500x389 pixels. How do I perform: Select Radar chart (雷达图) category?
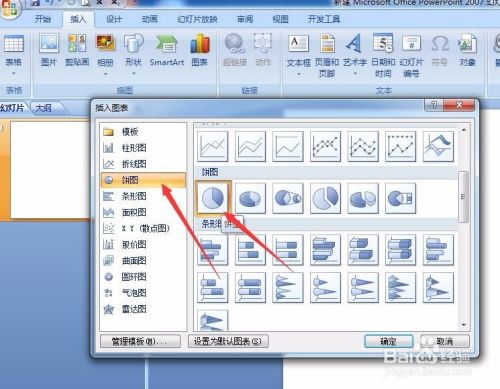click(143, 309)
